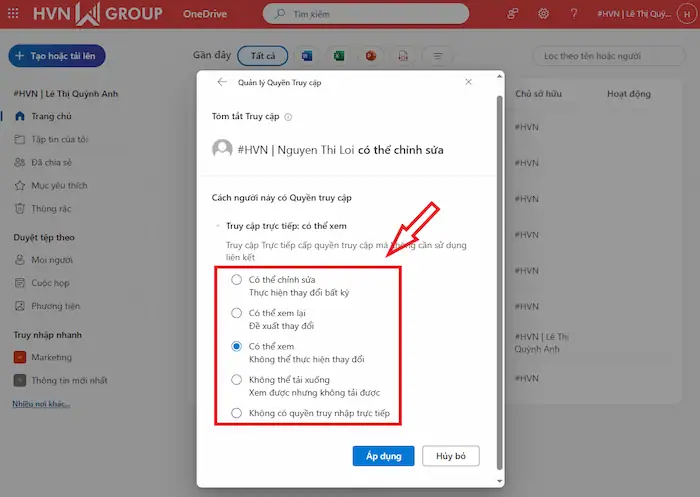The image size is (700, 497).
Task: Click the Hủy bỏ button
Action: coord(451,456)
